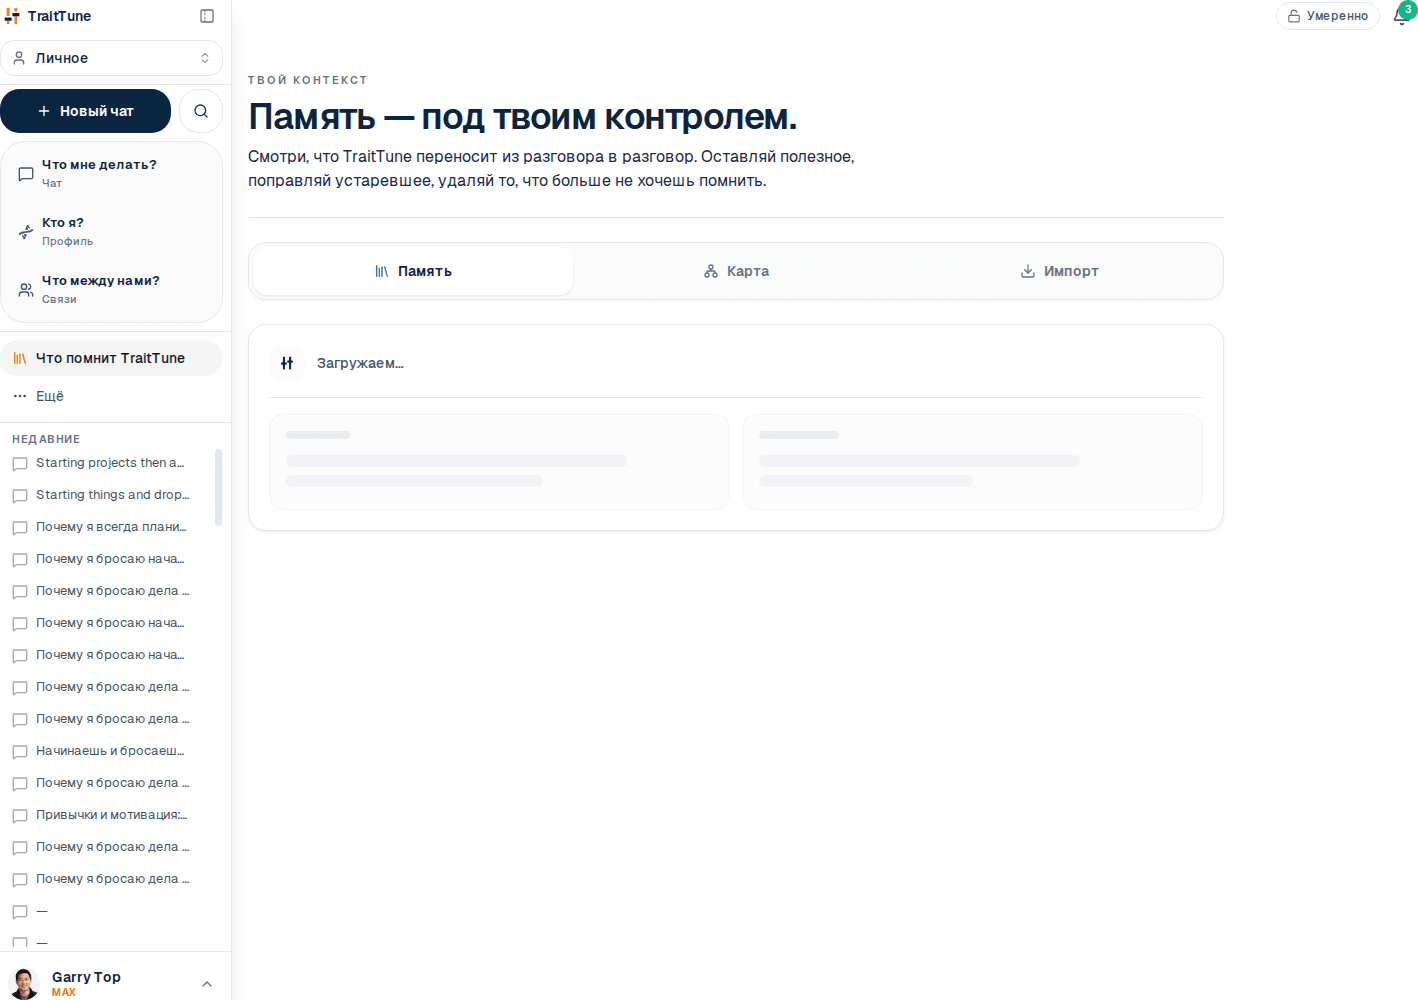Open Кто я? profile section
Viewport: 1418px width, 1000px height.
point(111,232)
